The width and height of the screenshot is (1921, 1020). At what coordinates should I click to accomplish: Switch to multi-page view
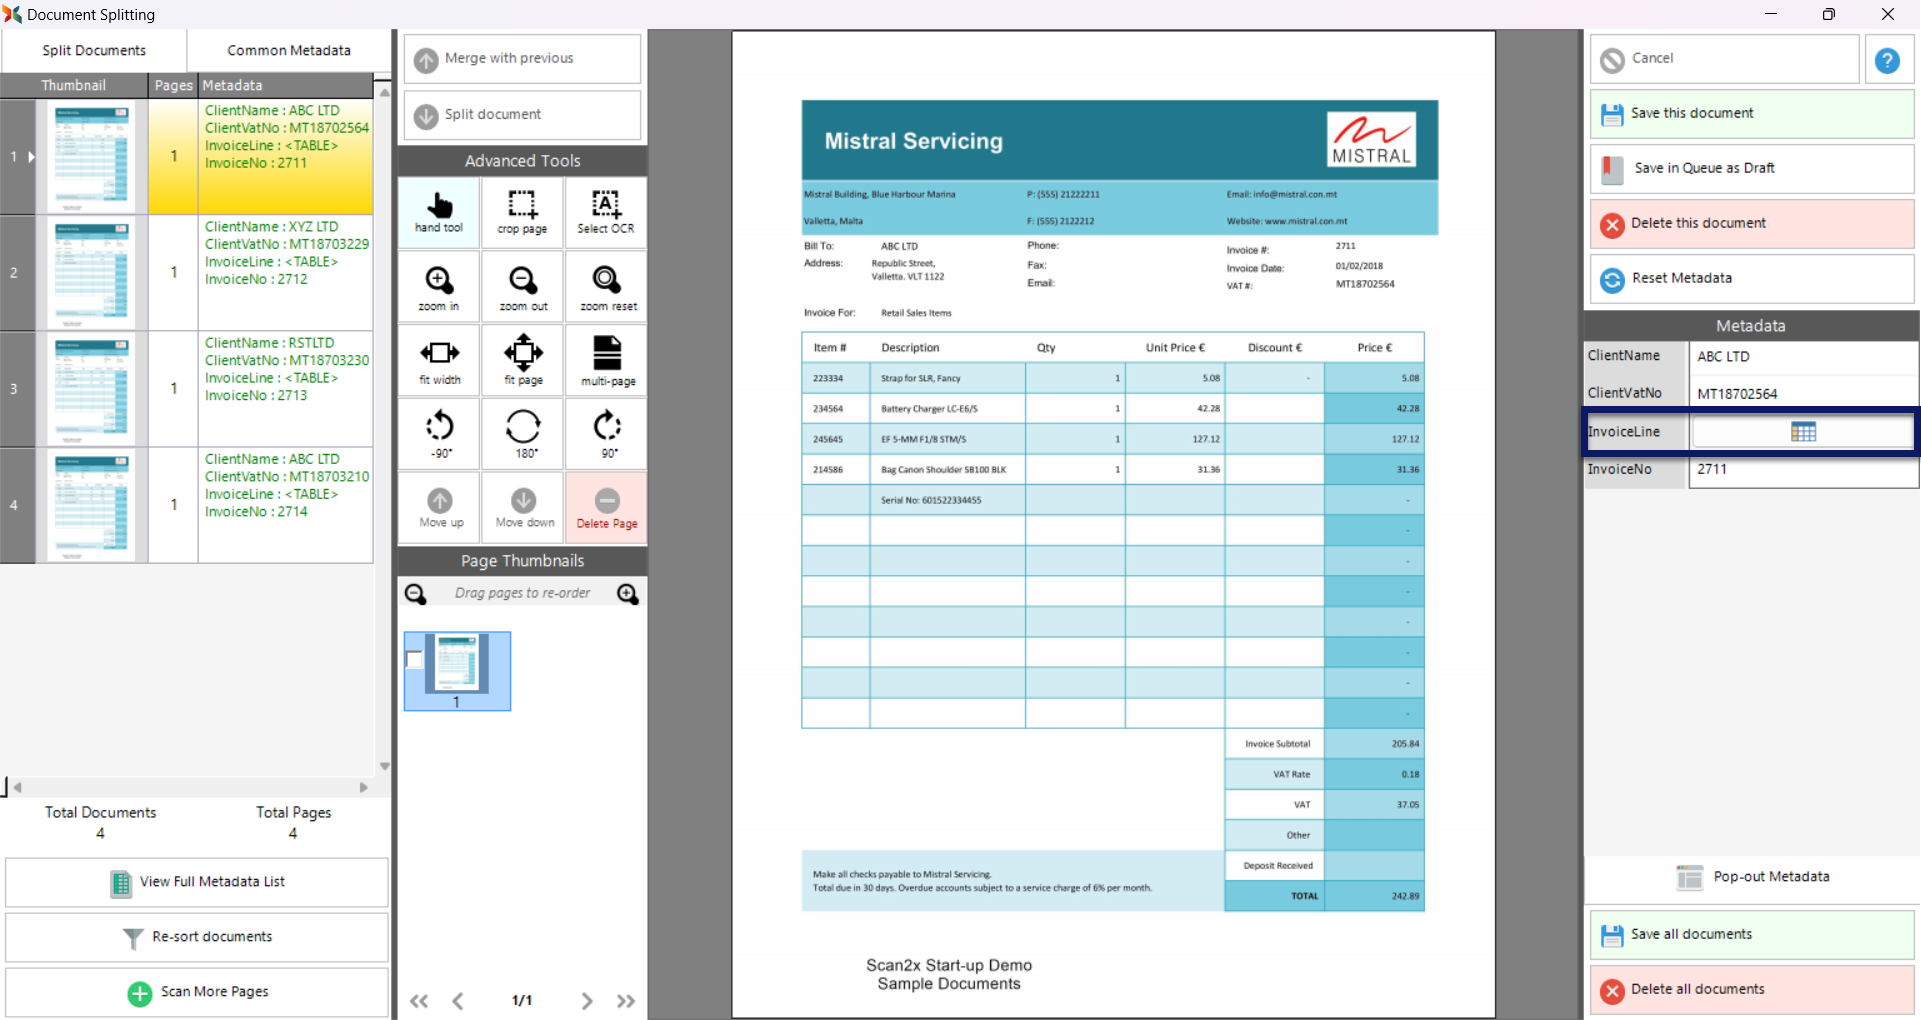(x=607, y=361)
